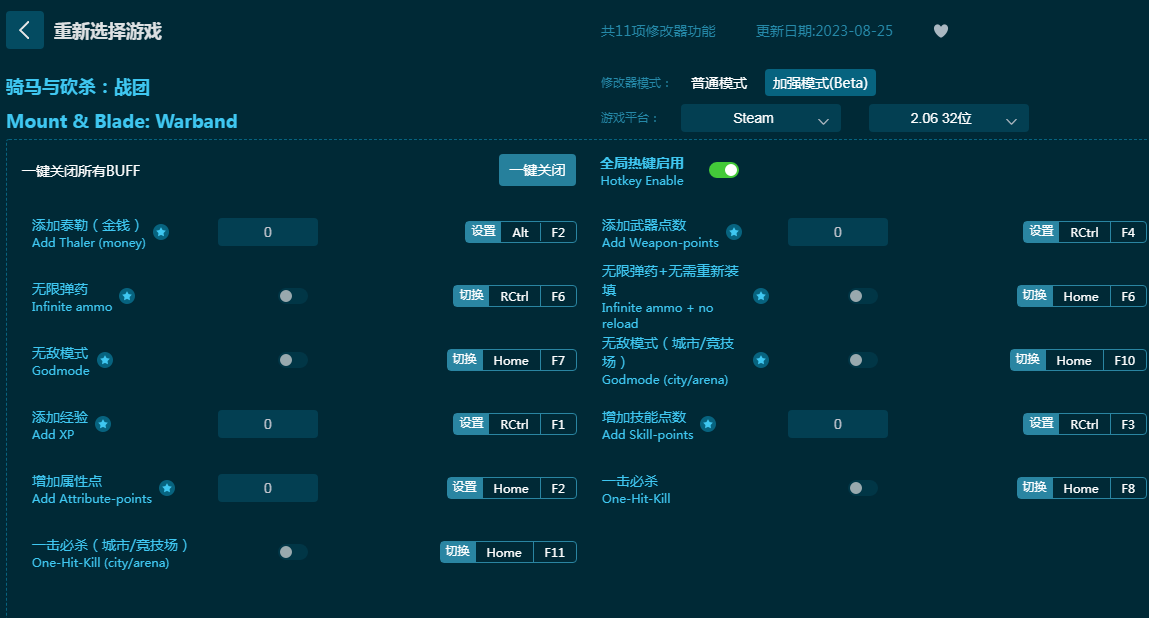Click F10 key for Godmode (city/arena)

pyautogui.click(x=1125, y=360)
